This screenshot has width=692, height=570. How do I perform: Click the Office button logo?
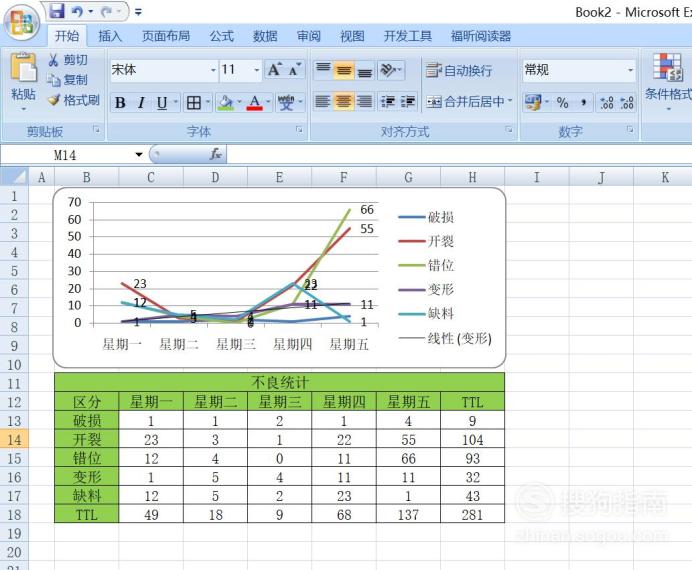coord(22,22)
